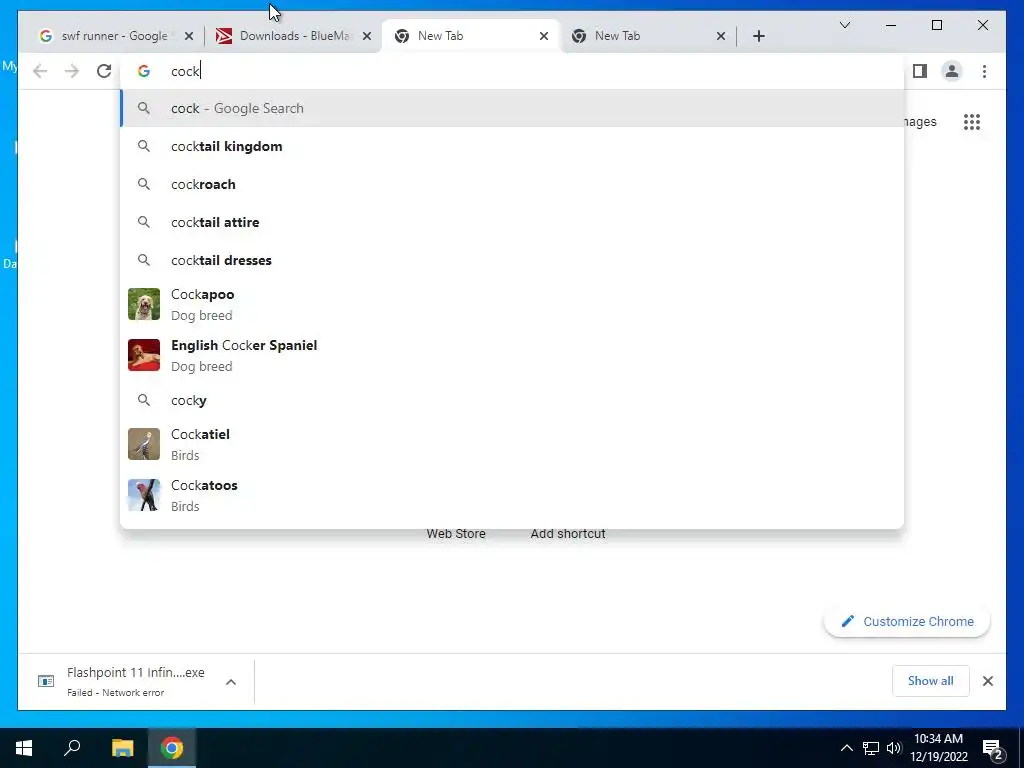The width and height of the screenshot is (1024, 768).
Task: Click search icon beside 'cock - Google Search'
Action: [144, 108]
